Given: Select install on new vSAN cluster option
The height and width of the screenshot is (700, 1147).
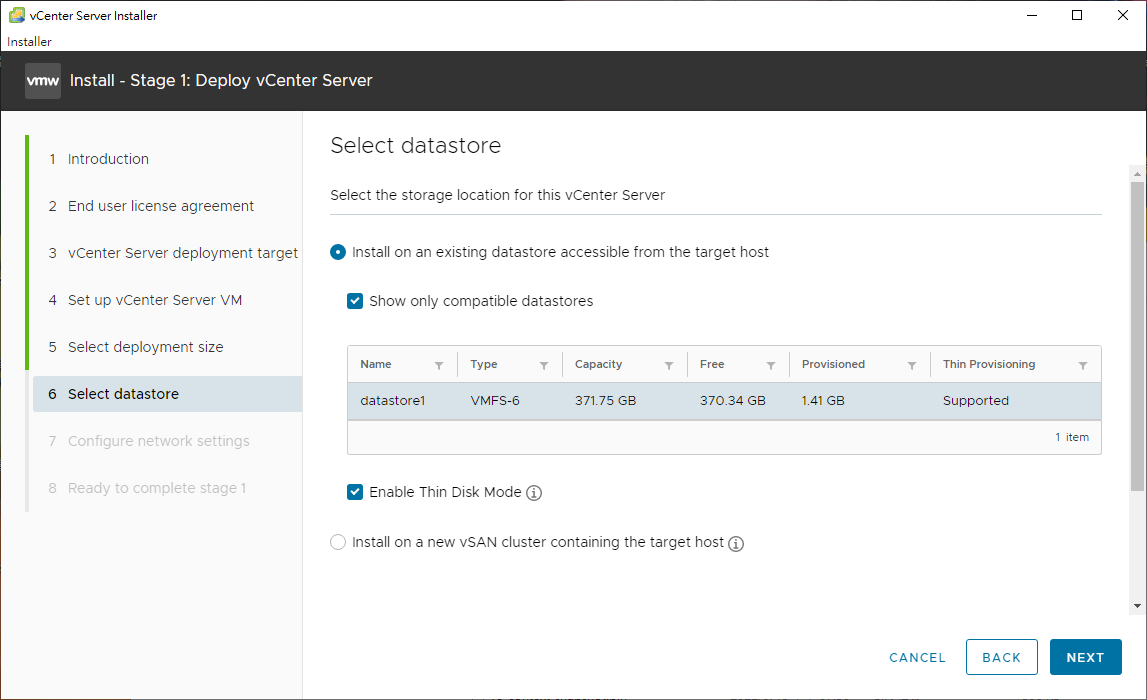Looking at the screenshot, I should 338,542.
